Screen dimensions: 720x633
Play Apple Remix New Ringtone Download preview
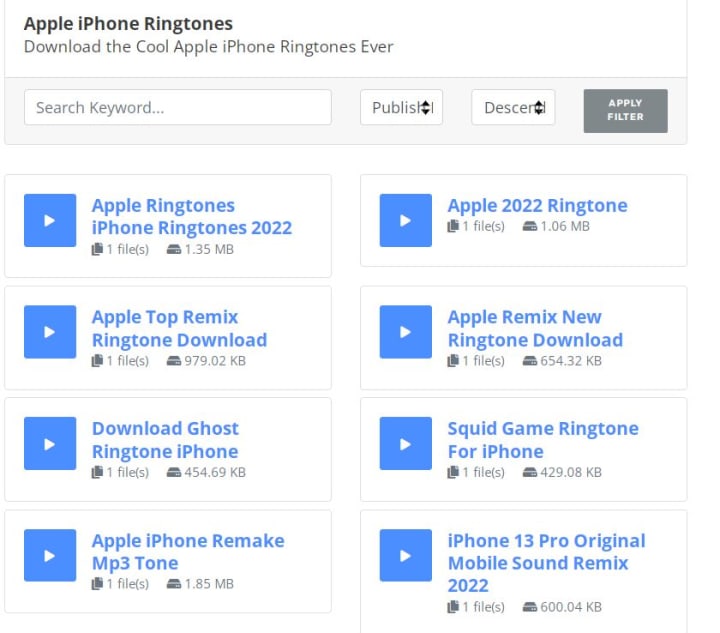click(405, 332)
